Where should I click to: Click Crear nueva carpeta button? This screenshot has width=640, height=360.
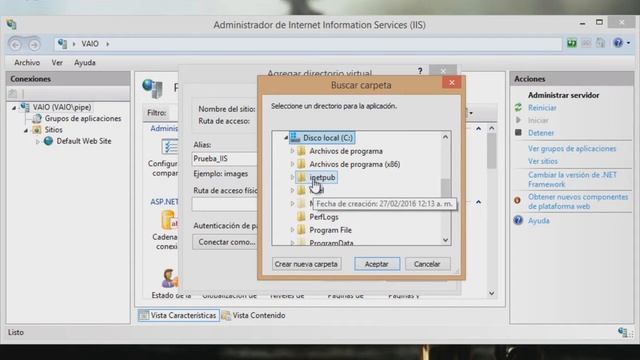pos(306,264)
